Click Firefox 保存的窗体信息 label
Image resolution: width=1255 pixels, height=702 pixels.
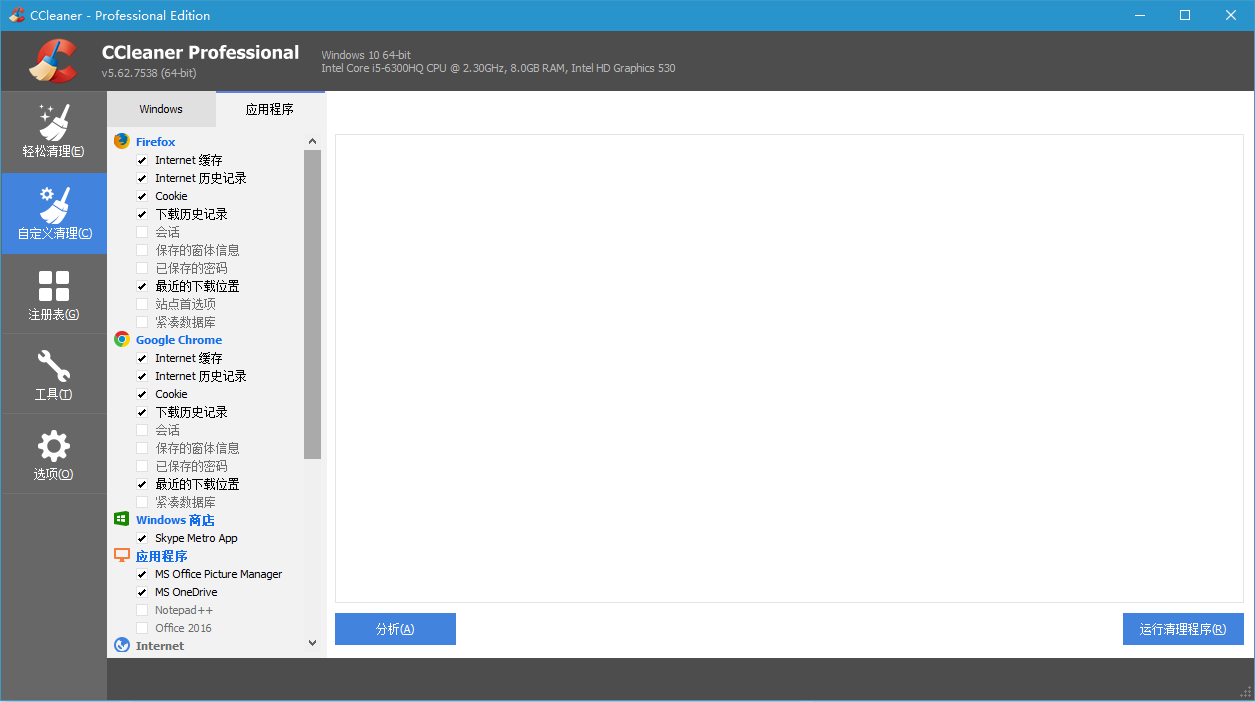(x=197, y=250)
